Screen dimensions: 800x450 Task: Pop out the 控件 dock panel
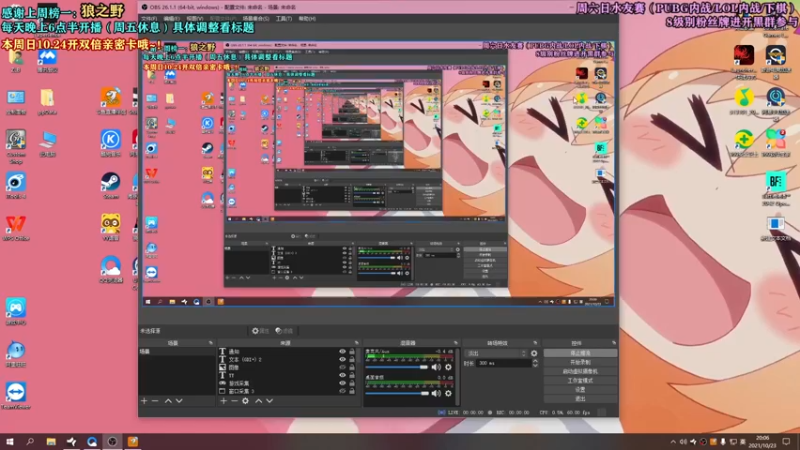click(x=614, y=343)
